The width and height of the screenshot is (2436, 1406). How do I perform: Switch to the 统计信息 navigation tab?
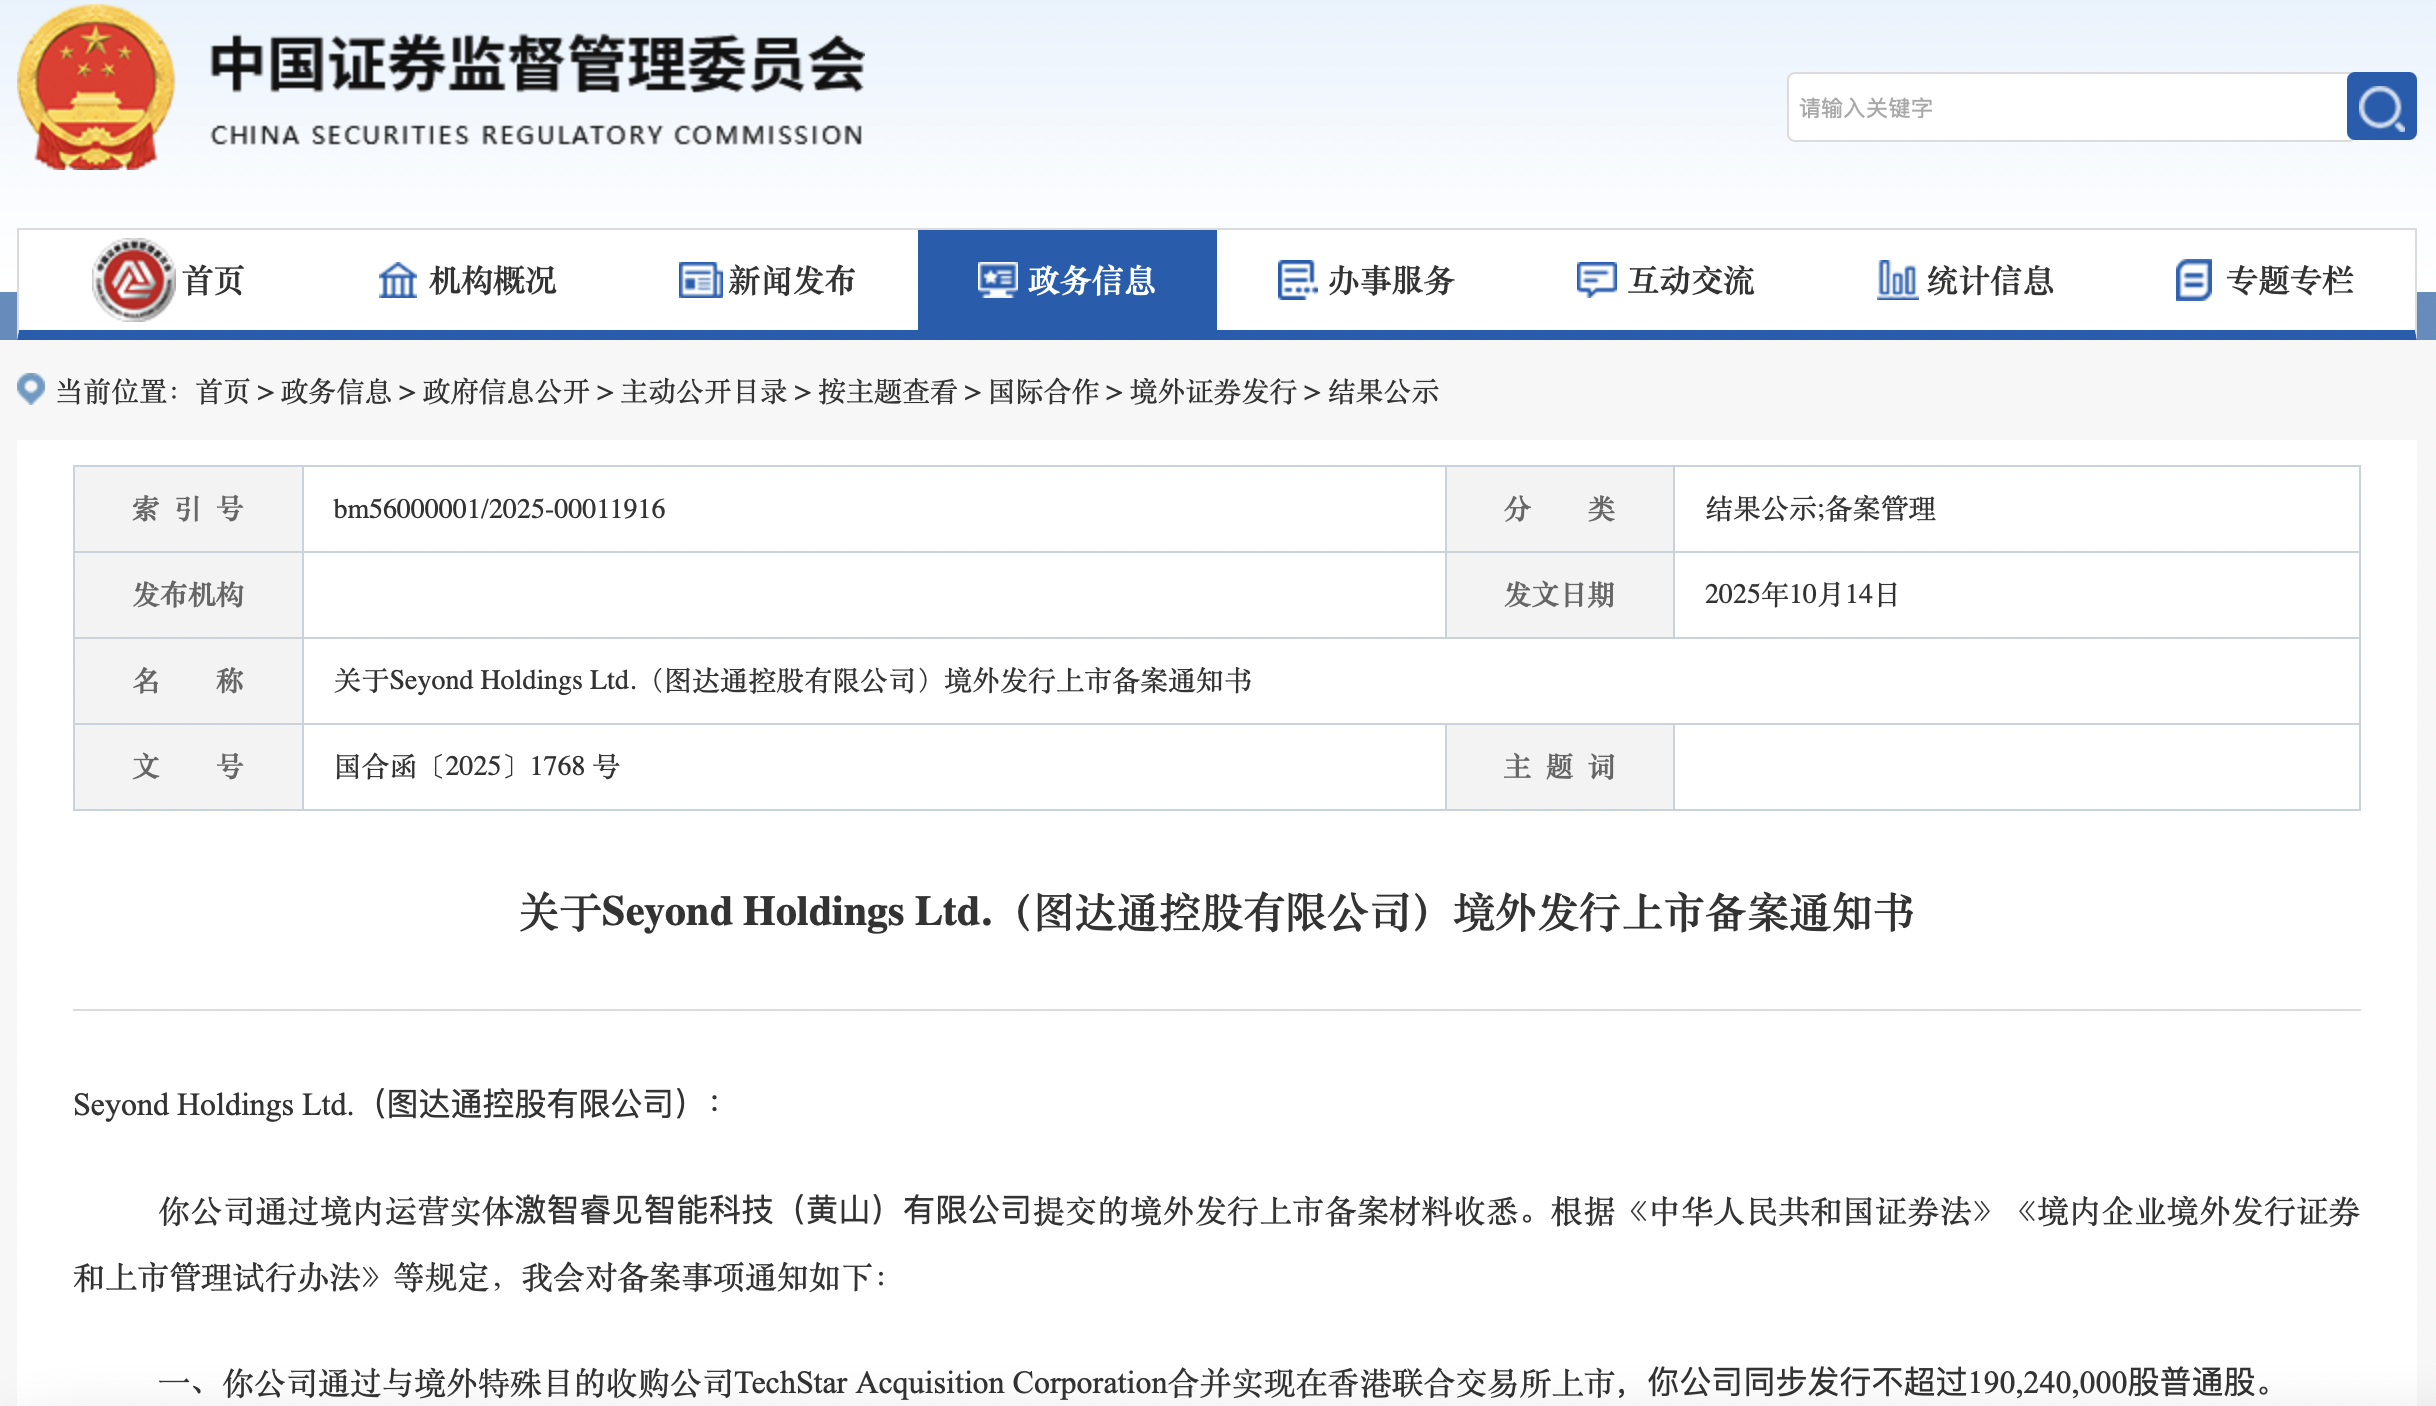[1990, 280]
